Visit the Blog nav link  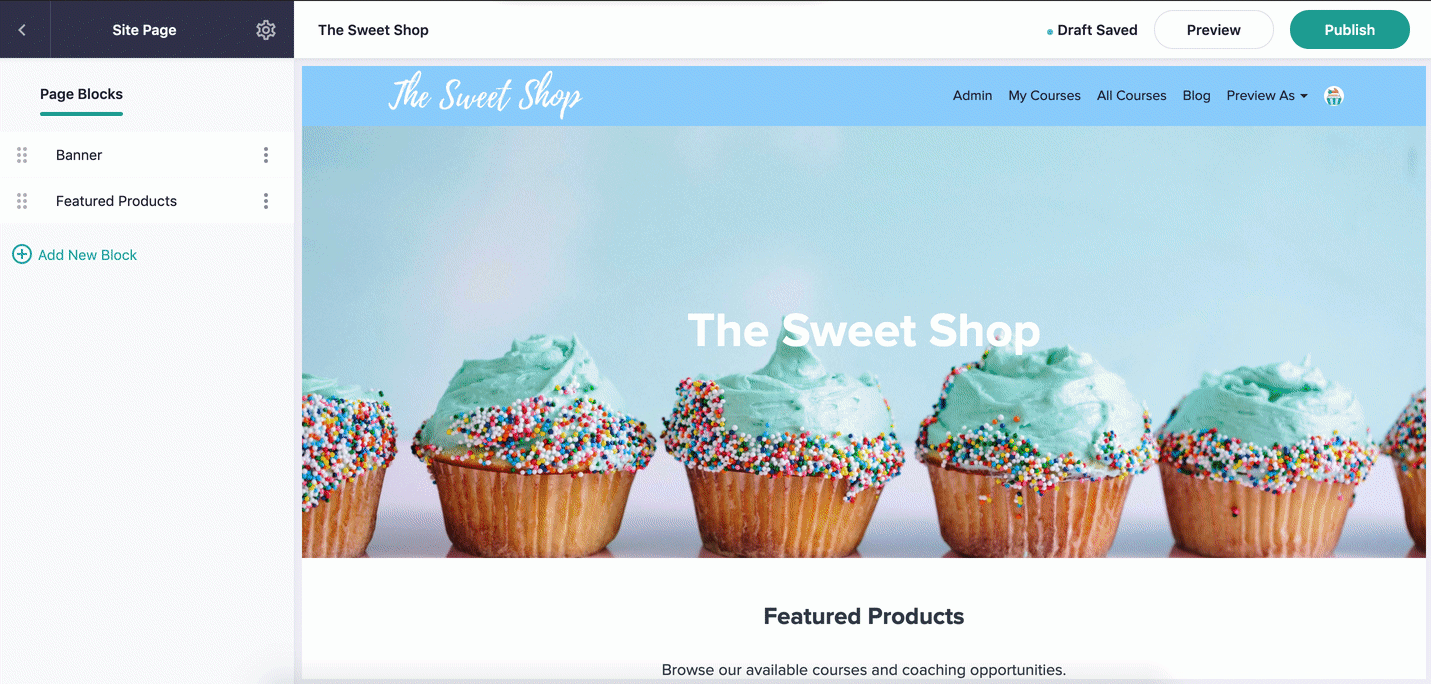click(x=1196, y=96)
